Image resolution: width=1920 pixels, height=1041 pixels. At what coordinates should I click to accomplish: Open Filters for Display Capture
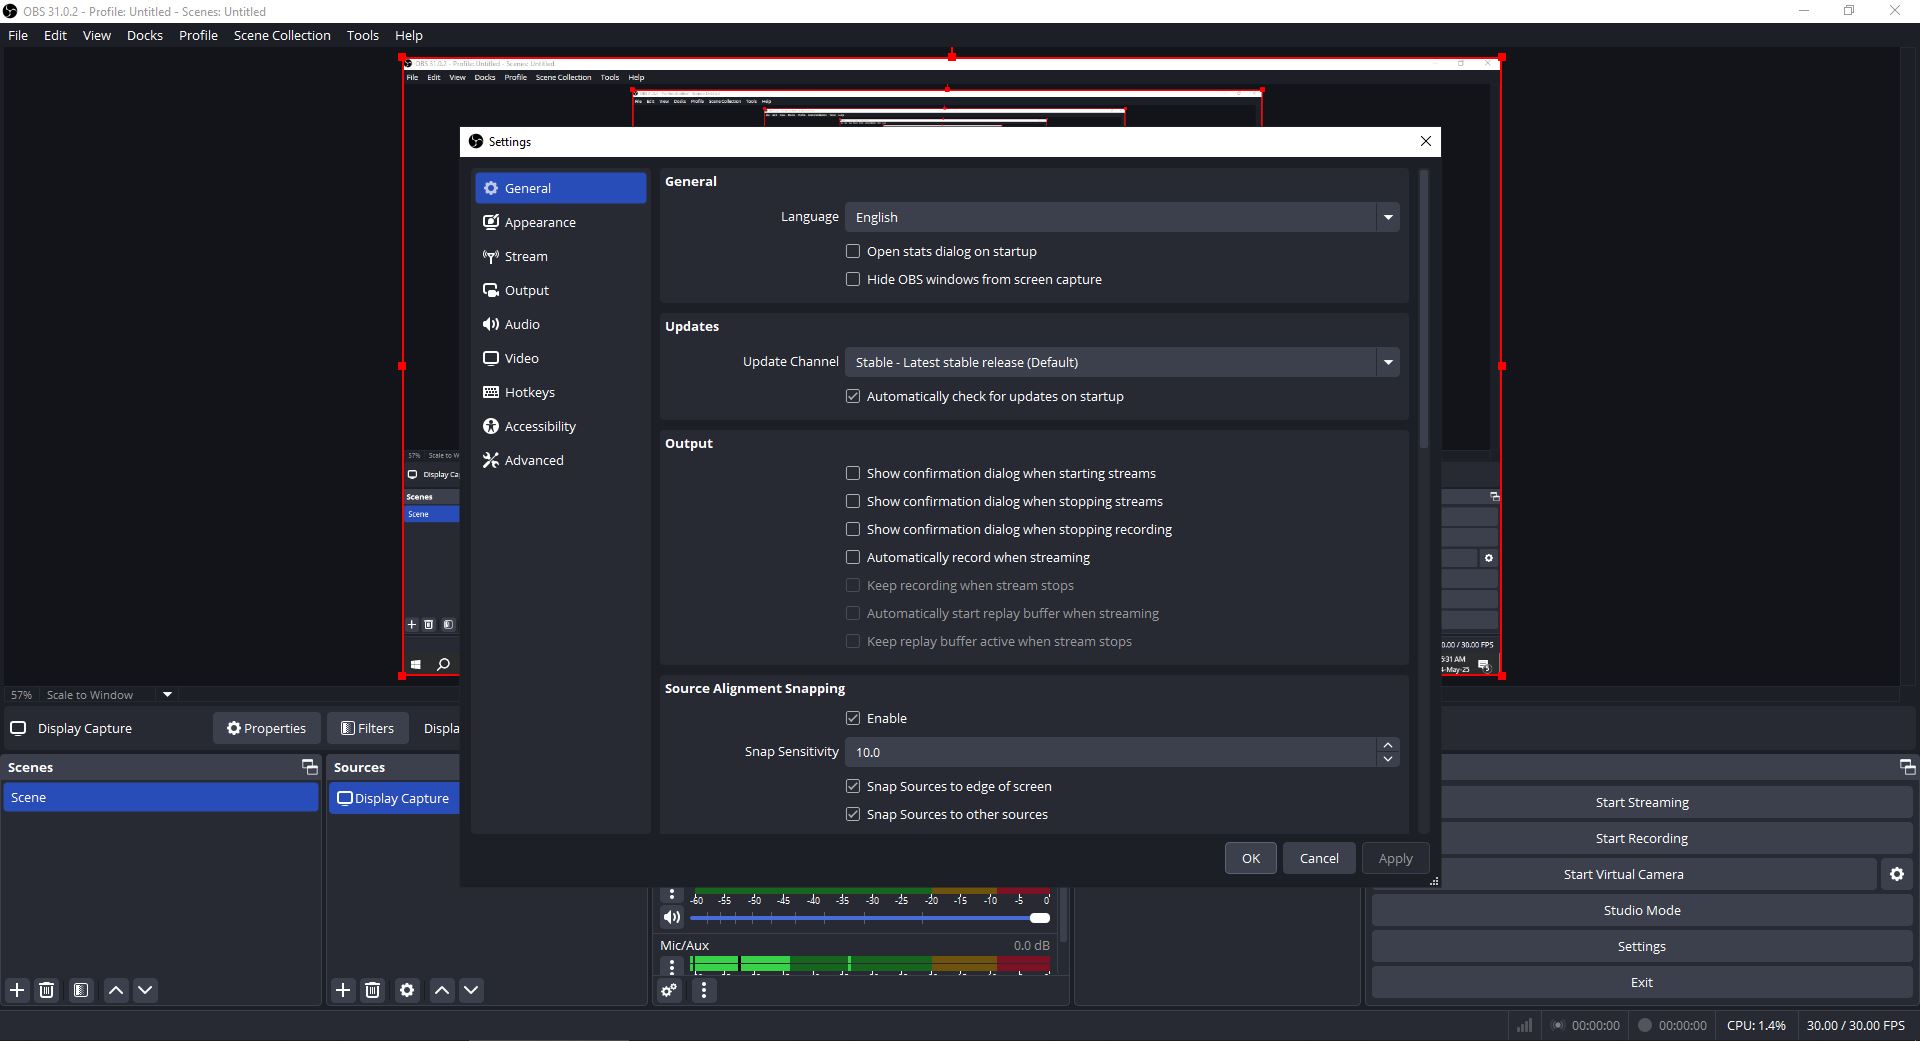click(x=367, y=728)
